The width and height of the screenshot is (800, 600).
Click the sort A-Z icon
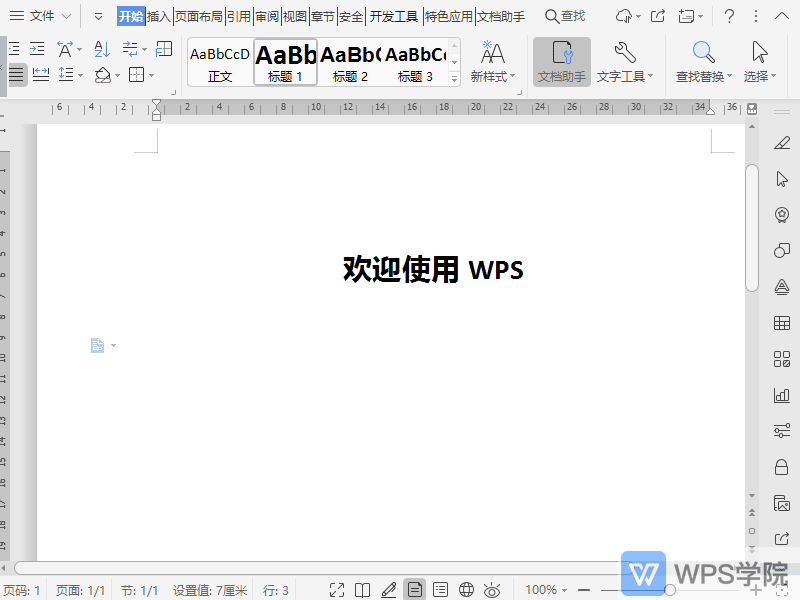click(102, 49)
